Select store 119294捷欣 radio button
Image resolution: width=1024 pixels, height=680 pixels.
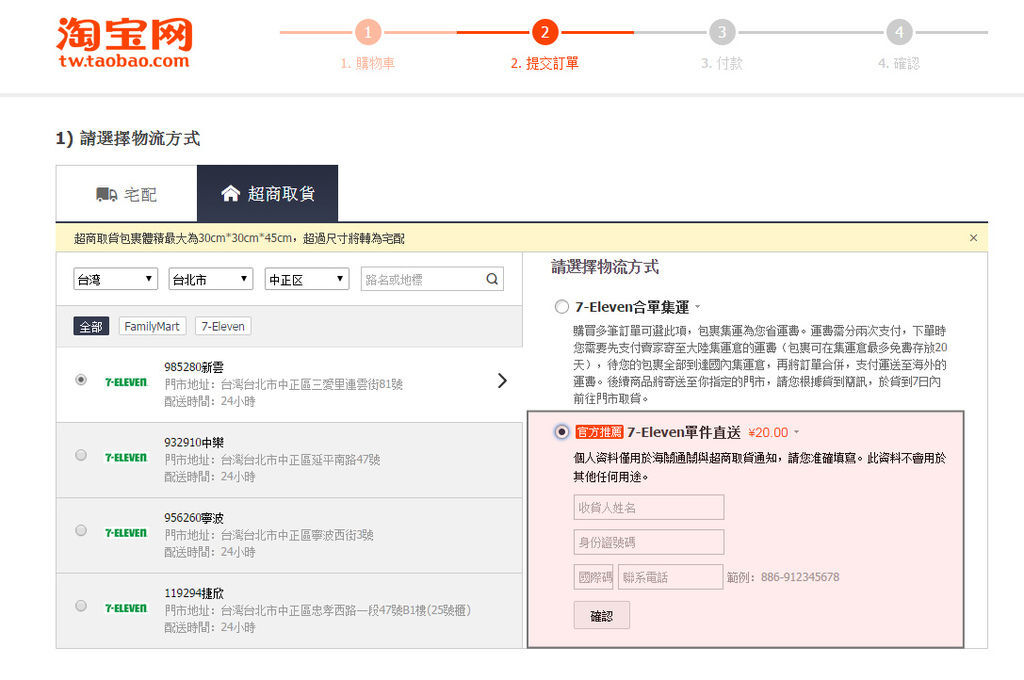tap(81, 606)
